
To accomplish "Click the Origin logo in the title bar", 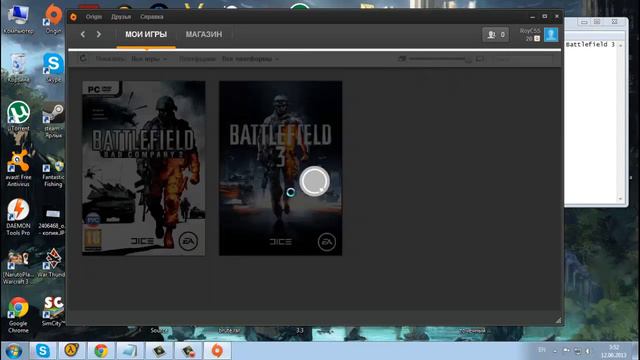I will pyautogui.click(x=73, y=17).
